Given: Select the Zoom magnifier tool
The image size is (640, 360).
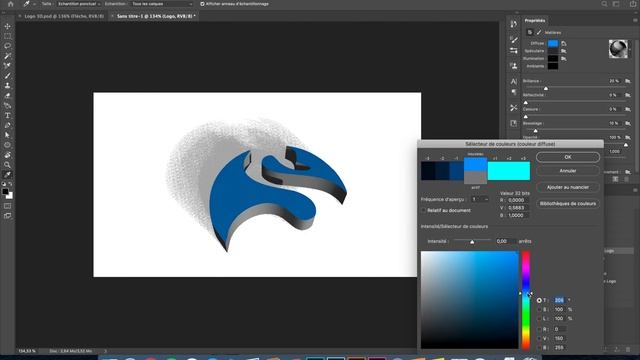Looking at the screenshot, I should click(x=7, y=165).
